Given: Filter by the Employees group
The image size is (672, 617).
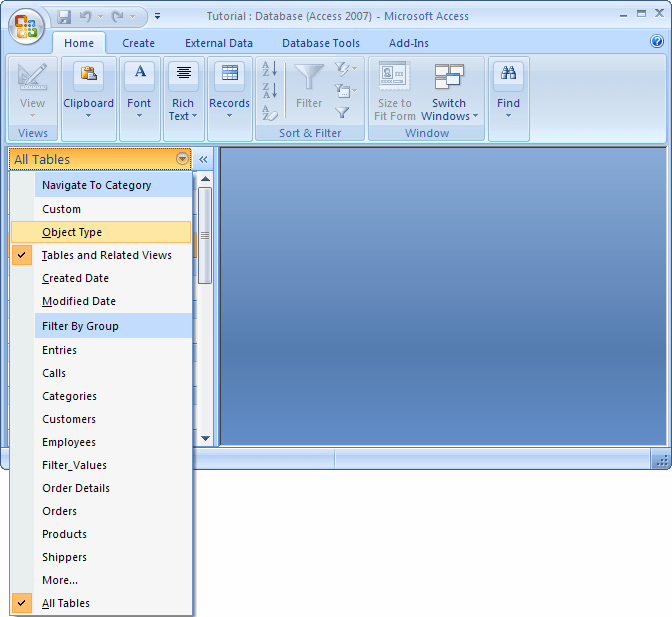Looking at the screenshot, I should pos(101,443).
